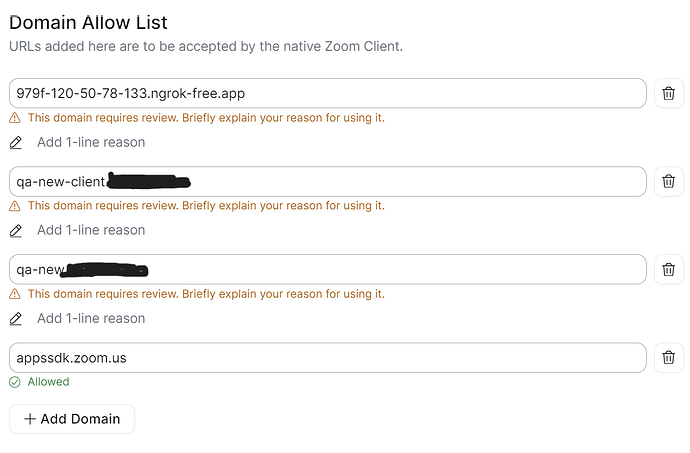This screenshot has width=690, height=453.
Task: Click the Add Domain button
Action: pos(72,419)
